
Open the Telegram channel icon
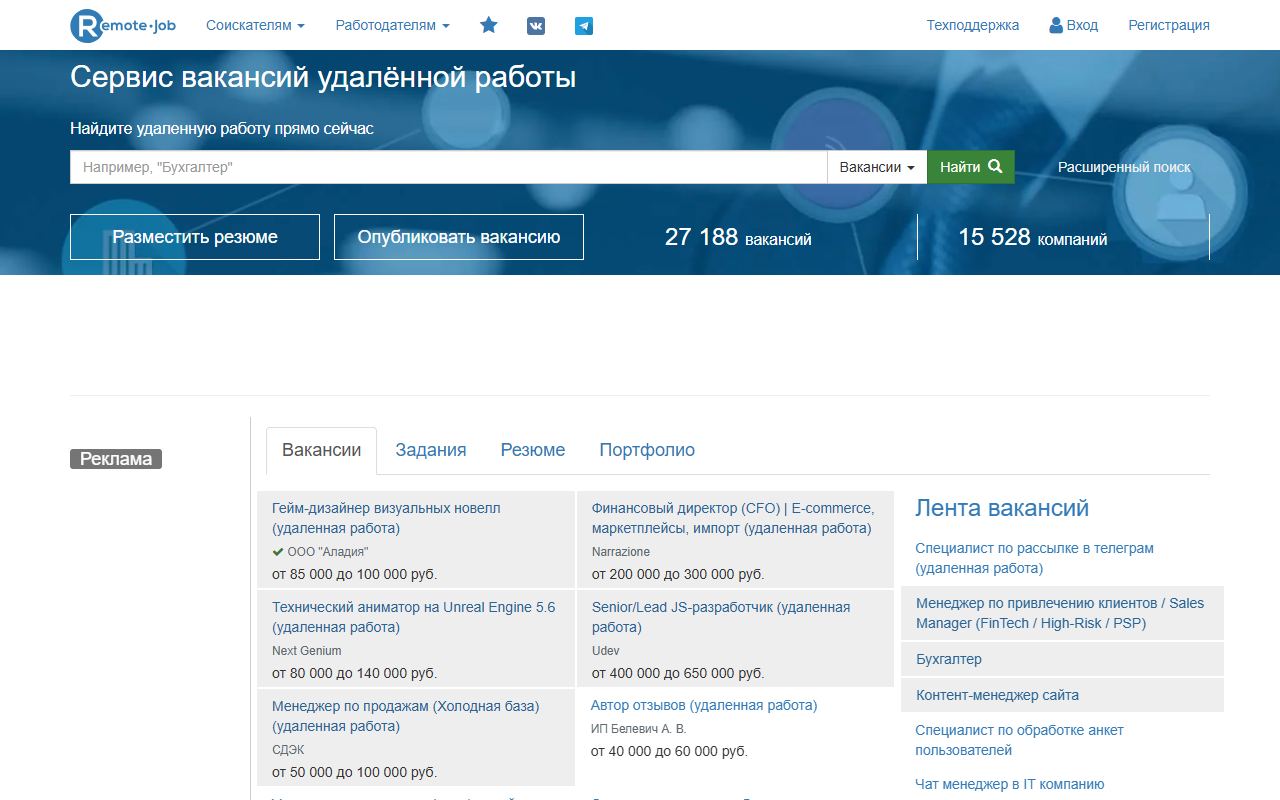click(584, 26)
